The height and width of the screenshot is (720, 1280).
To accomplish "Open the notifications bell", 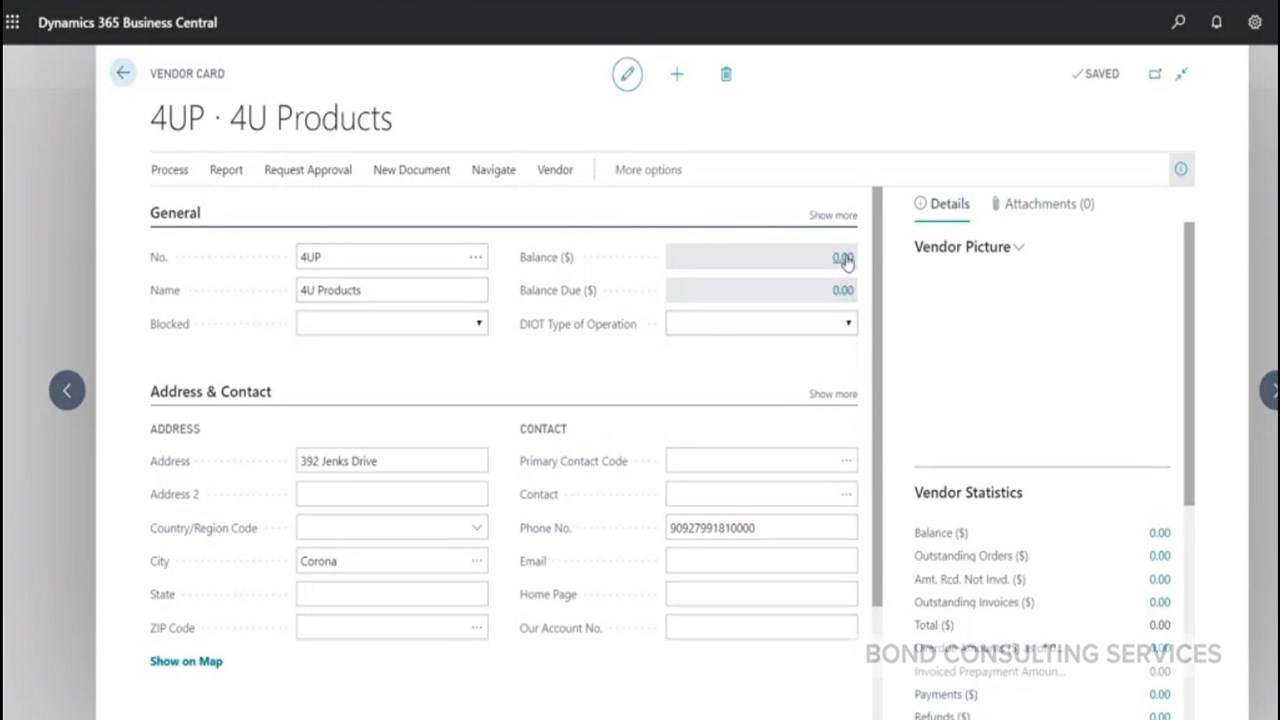I will pos(1217,22).
